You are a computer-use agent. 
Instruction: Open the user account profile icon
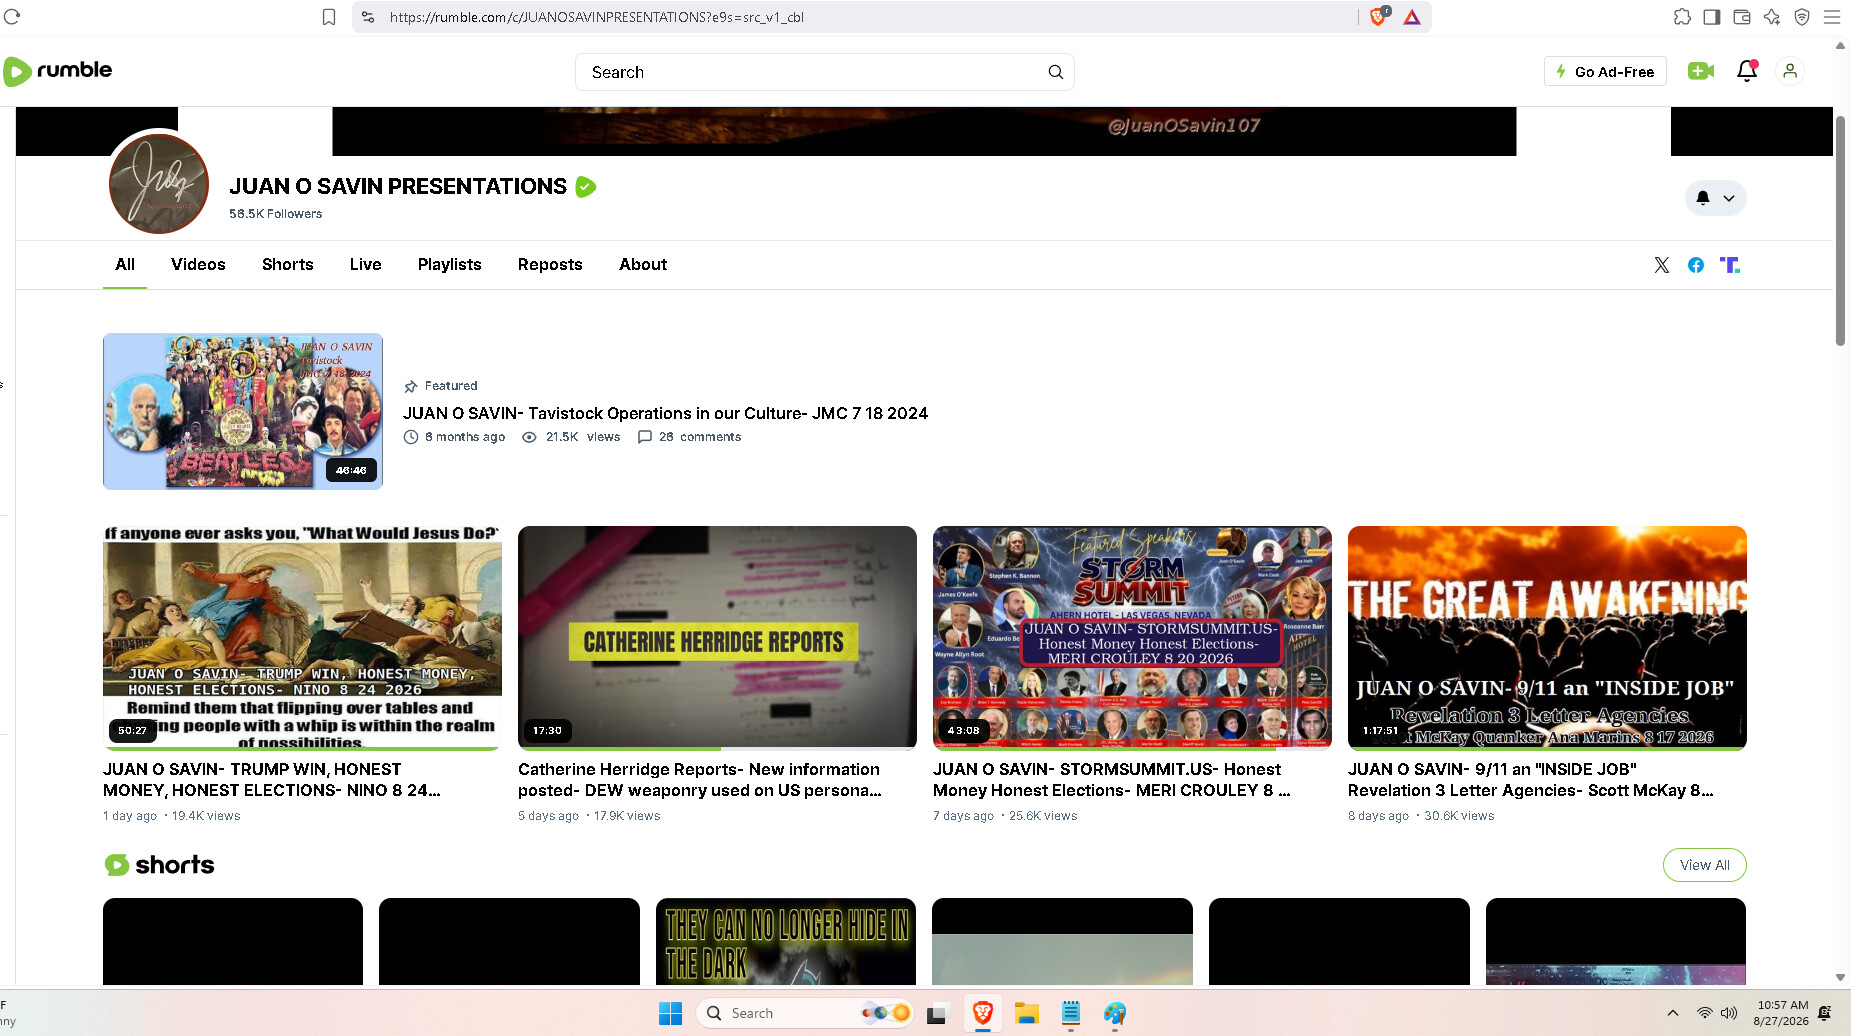[x=1790, y=71]
